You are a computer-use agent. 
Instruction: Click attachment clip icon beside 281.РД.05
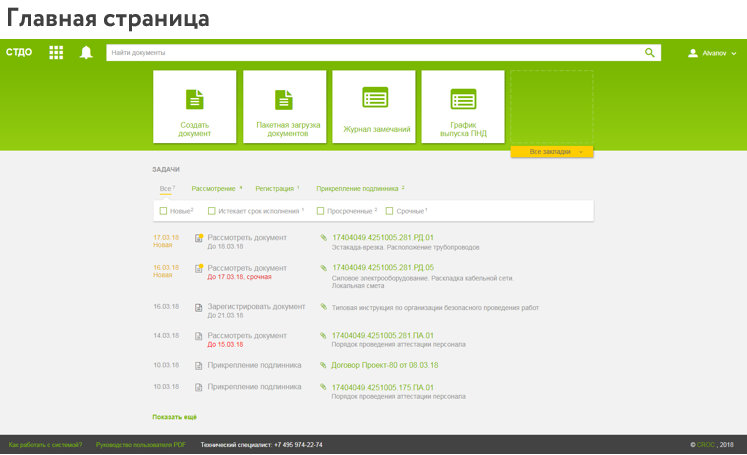[x=323, y=268]
